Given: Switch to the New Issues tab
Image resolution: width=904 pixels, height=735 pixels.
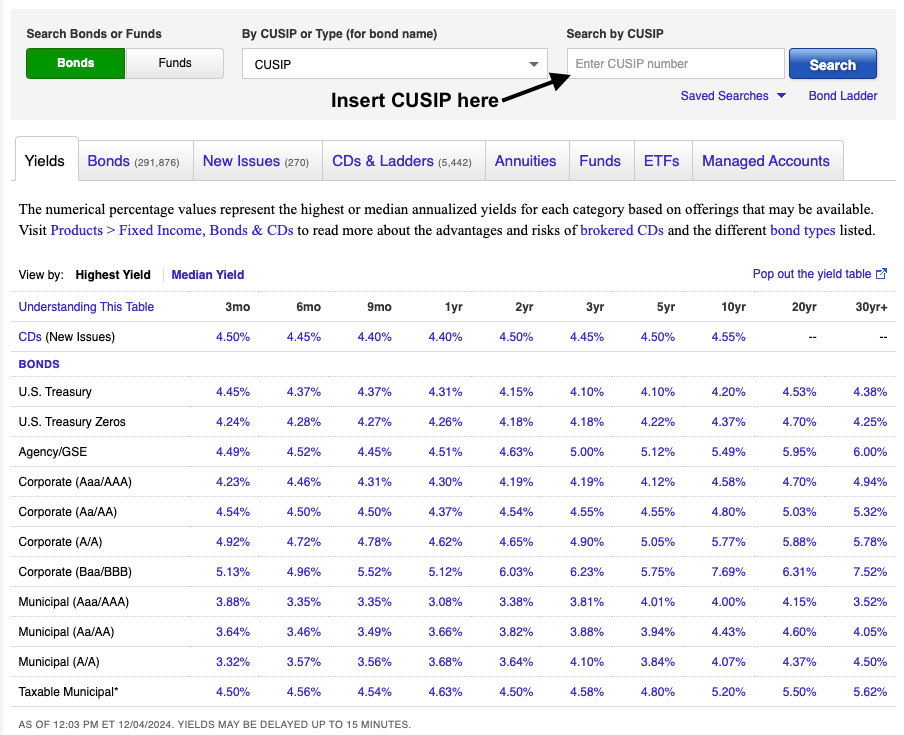Looking at the screenshot, I should coord(255,161).
